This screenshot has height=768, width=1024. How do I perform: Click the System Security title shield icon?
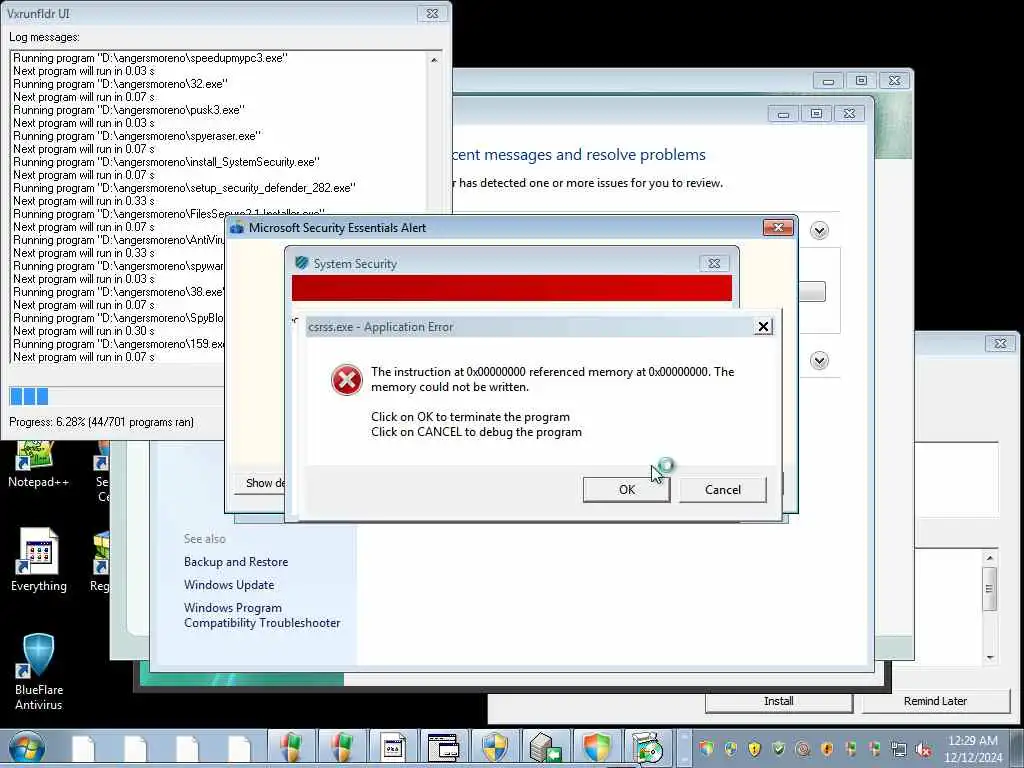(x=301, y=263)
